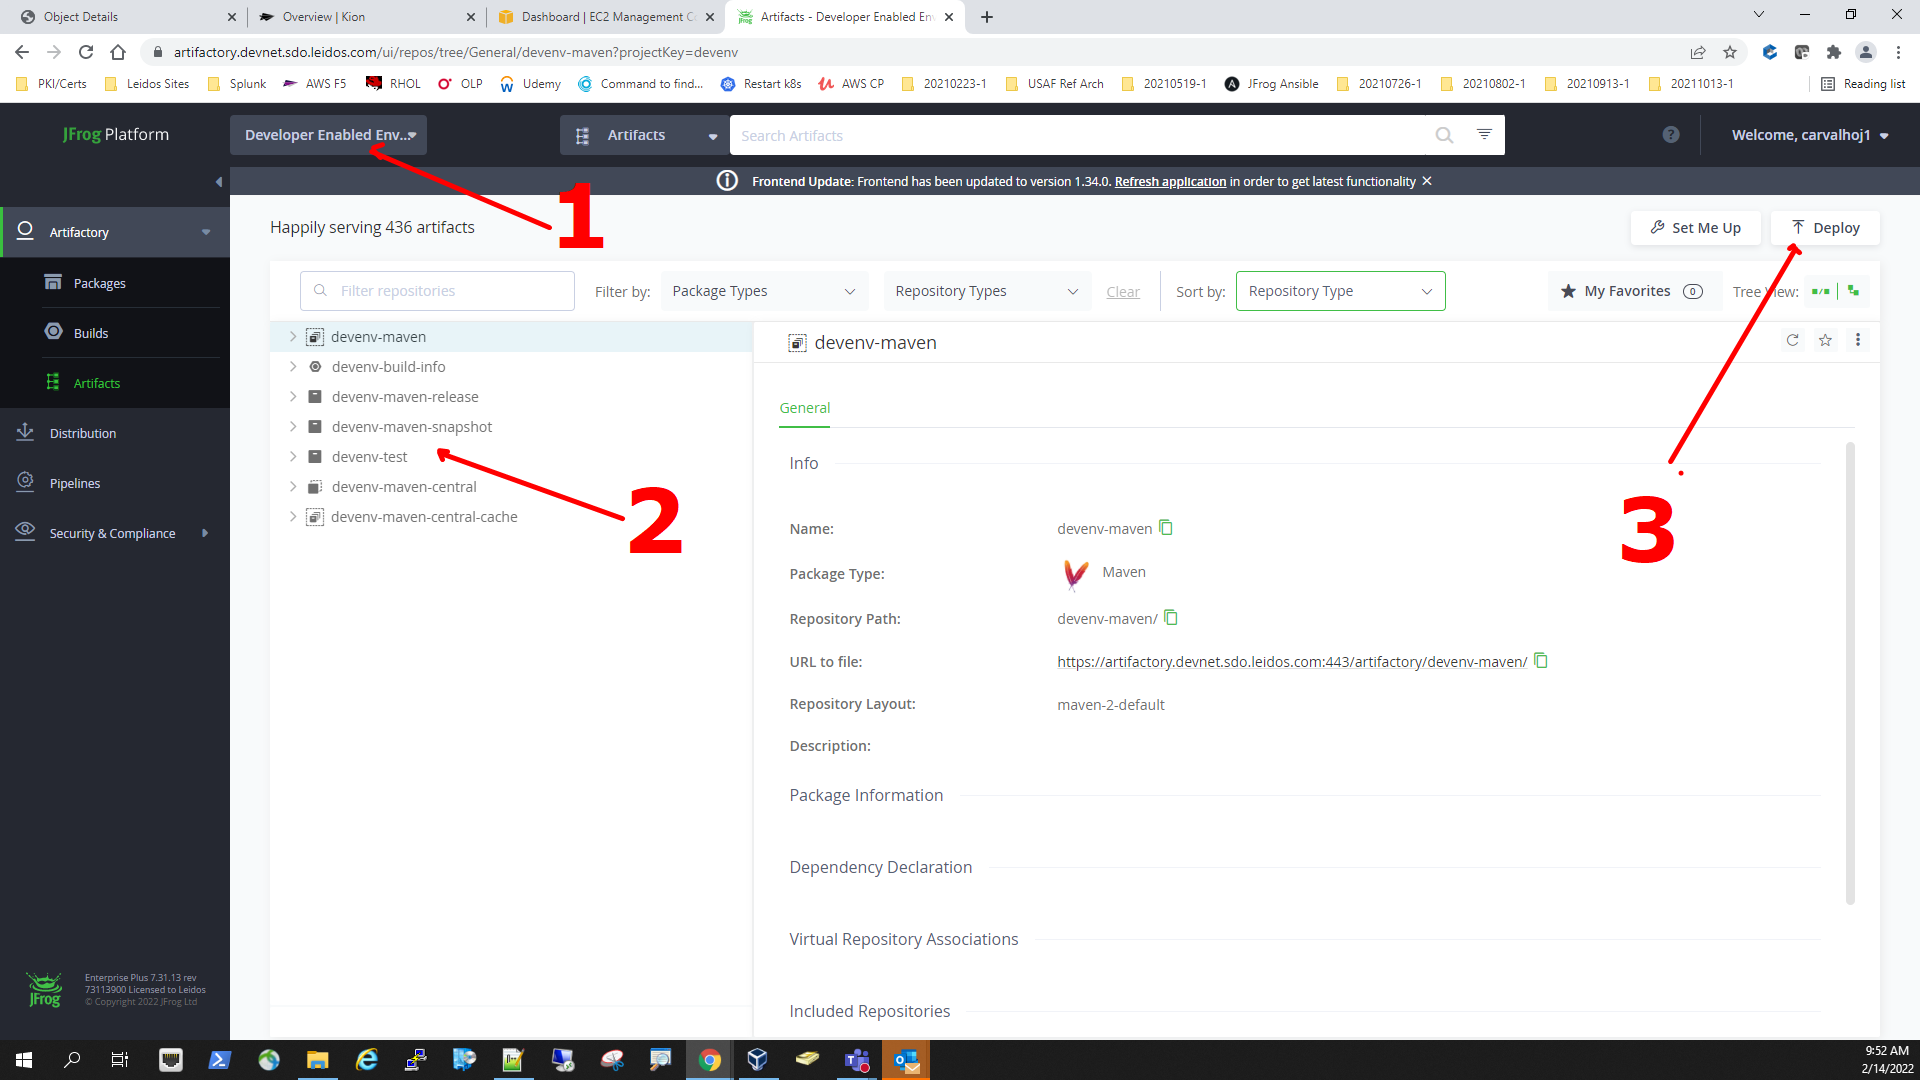Open the Reading list
Viewport: 1920px width, 1080px height.
click(x=1863, y=84)
